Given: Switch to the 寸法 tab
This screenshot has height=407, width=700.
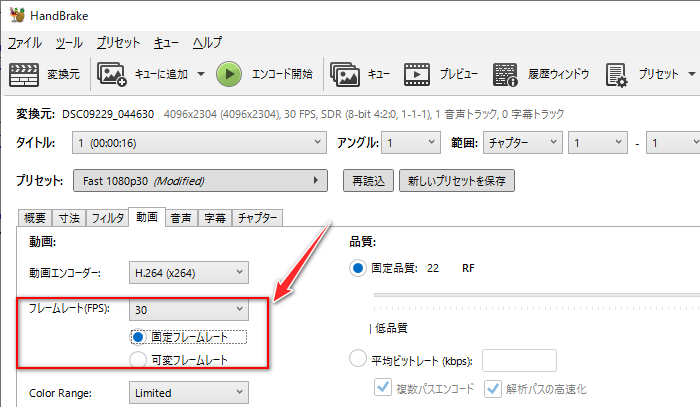Looking at the screenshot, I should click(x=69, y=218).
